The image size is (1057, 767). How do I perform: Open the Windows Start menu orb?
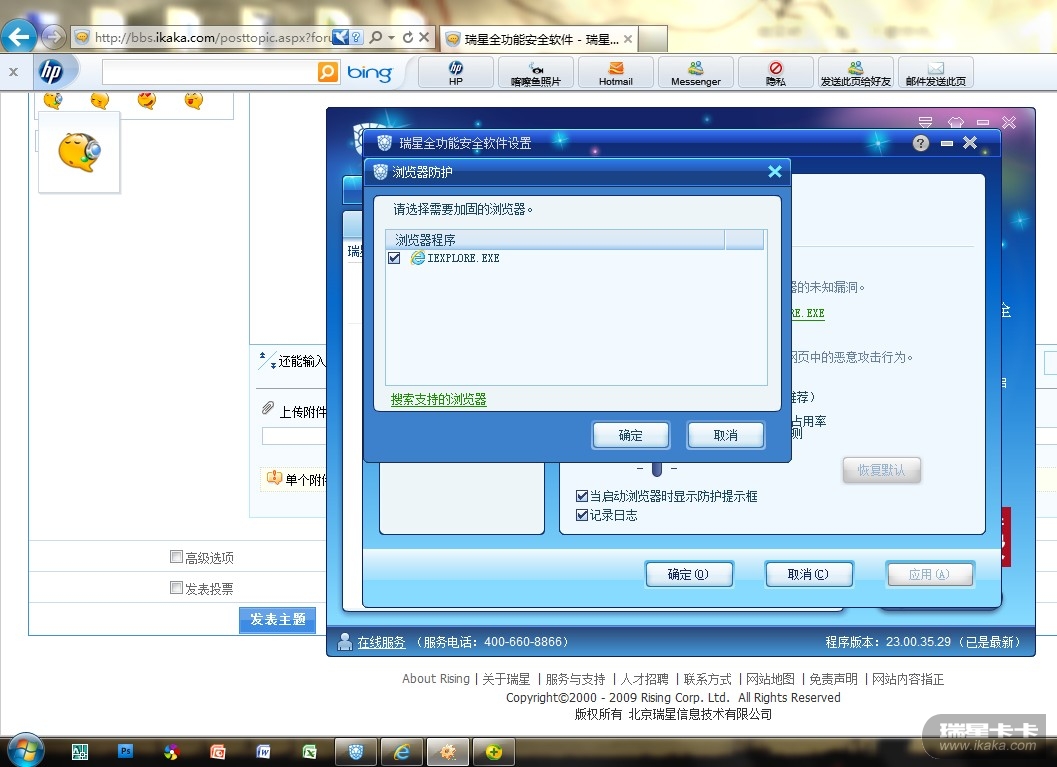tap(24, 750)
